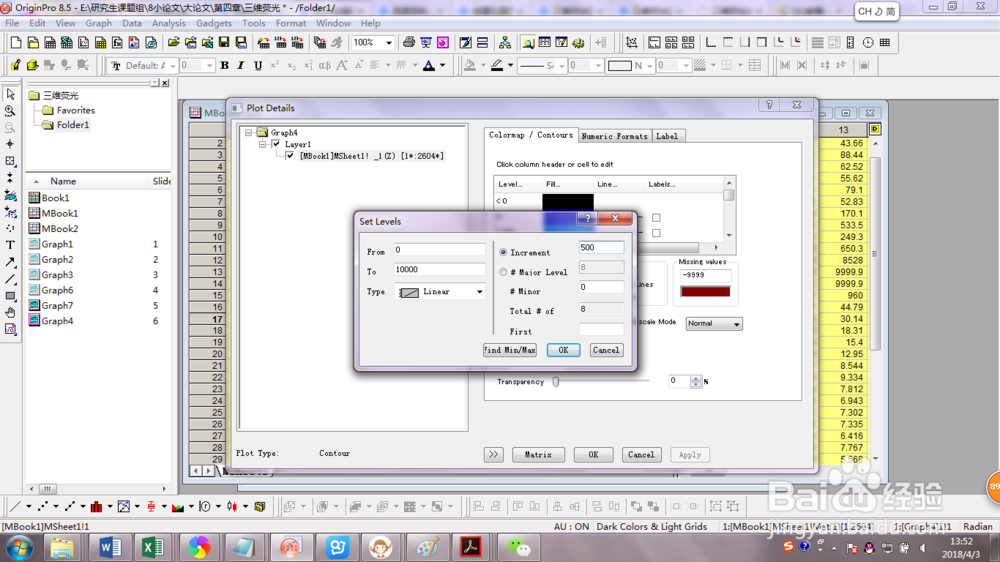
Task: Switch to the Numeric Formats tab
Action: click(614, 136)
